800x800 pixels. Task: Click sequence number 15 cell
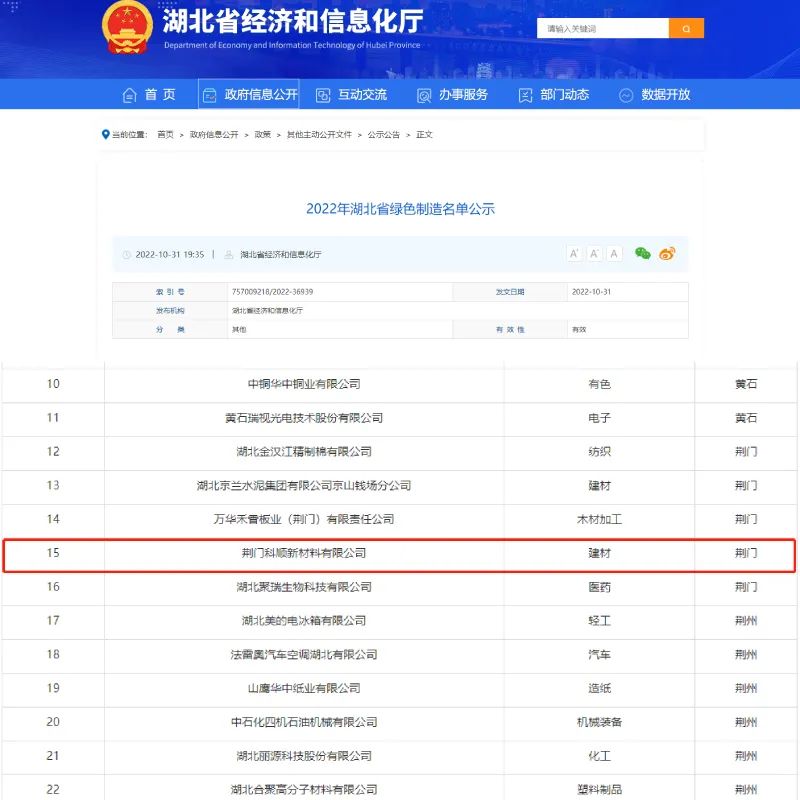tap(53, 554)
